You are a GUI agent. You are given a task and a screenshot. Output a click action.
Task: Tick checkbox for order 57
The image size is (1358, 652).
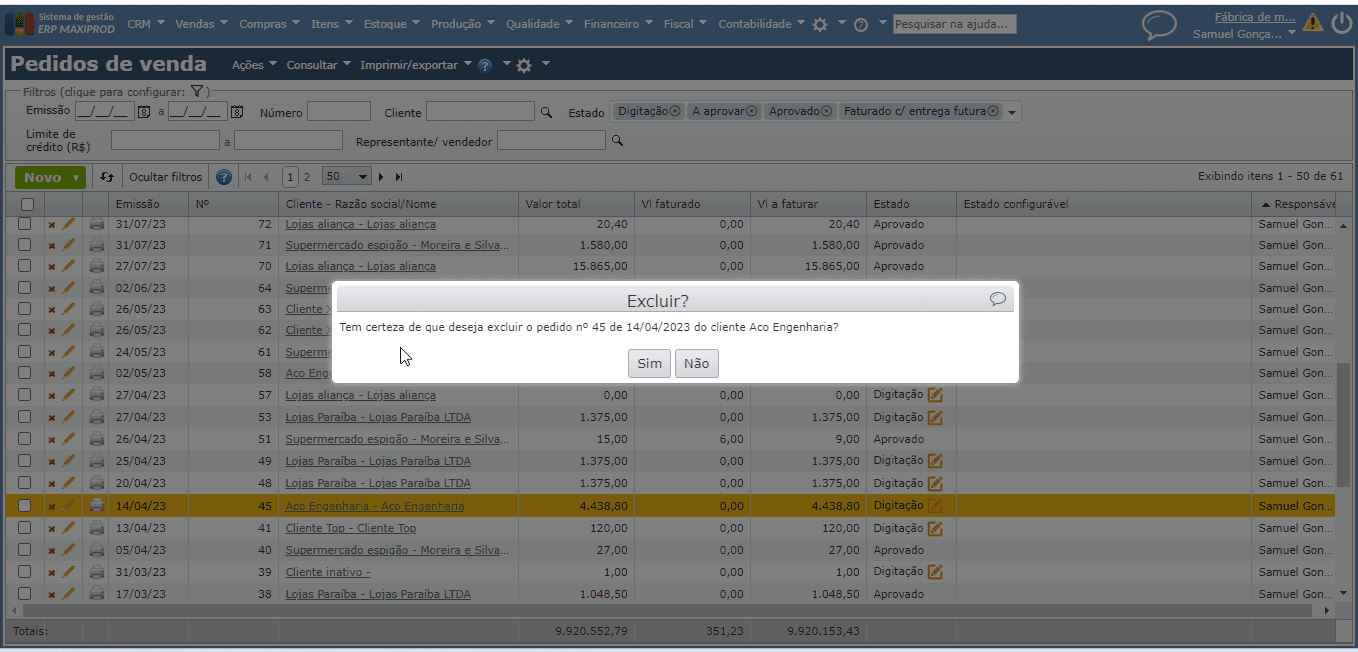point(25,395)
